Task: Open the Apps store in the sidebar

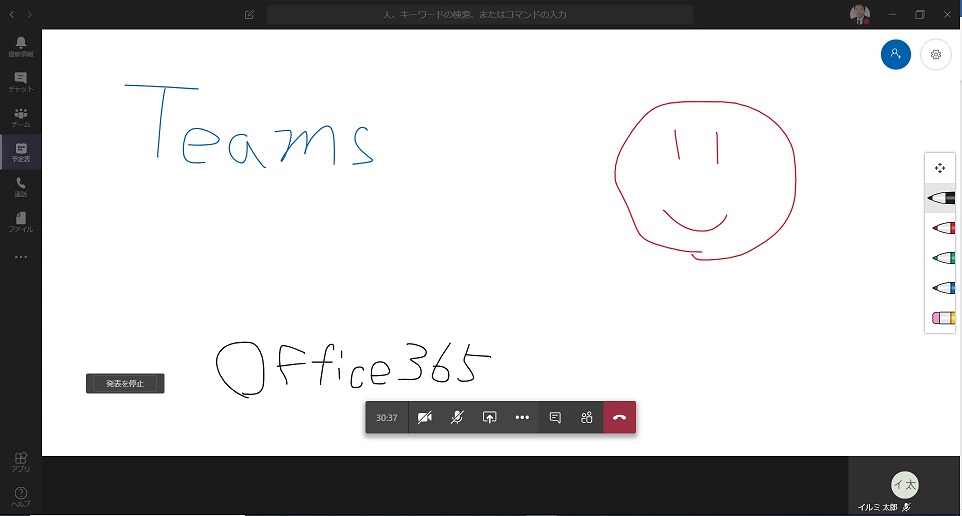Action: pos(20,462)
